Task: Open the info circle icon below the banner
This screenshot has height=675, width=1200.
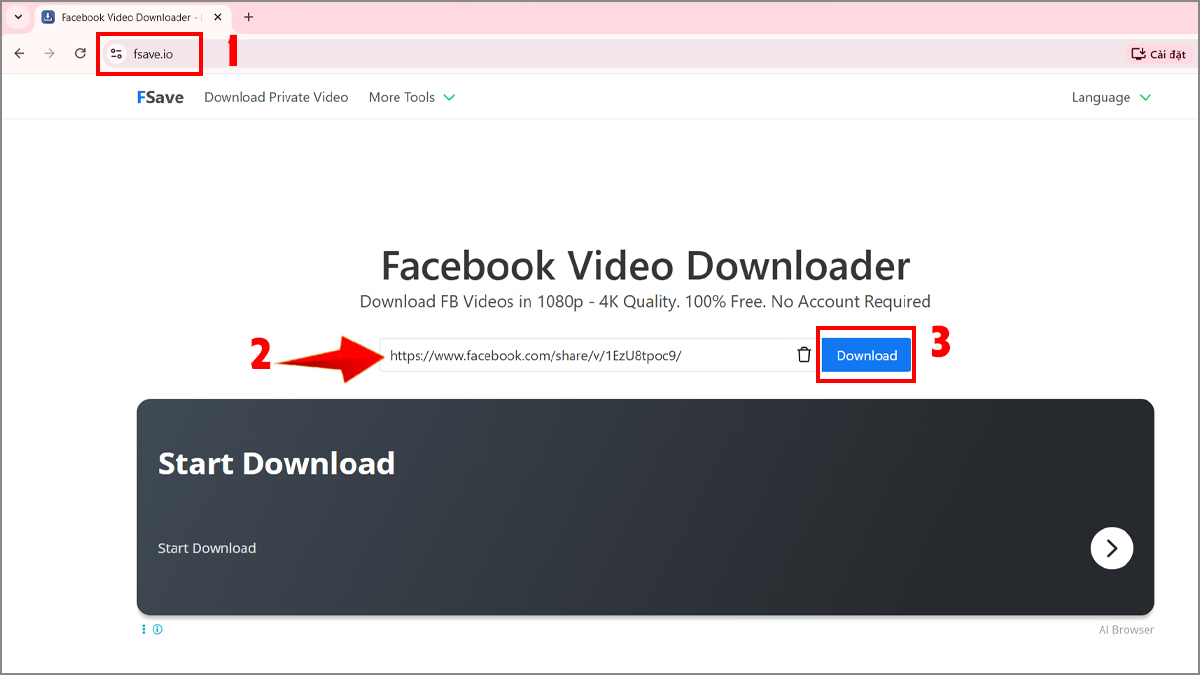Action: pyautogui.click(x=158, y=629)
